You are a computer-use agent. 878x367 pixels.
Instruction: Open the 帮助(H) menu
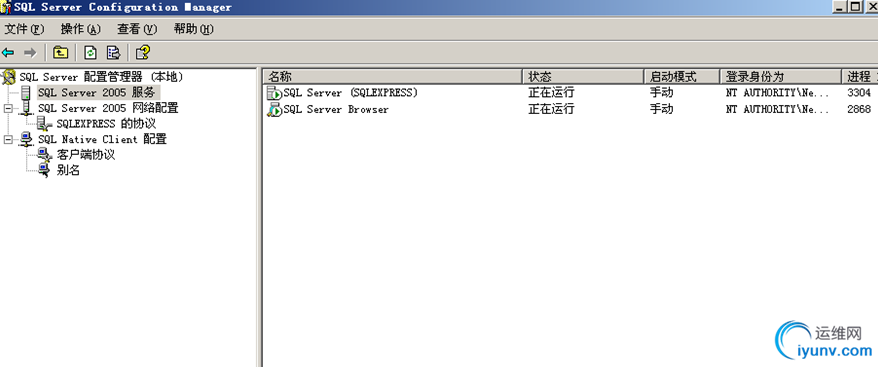194,29
